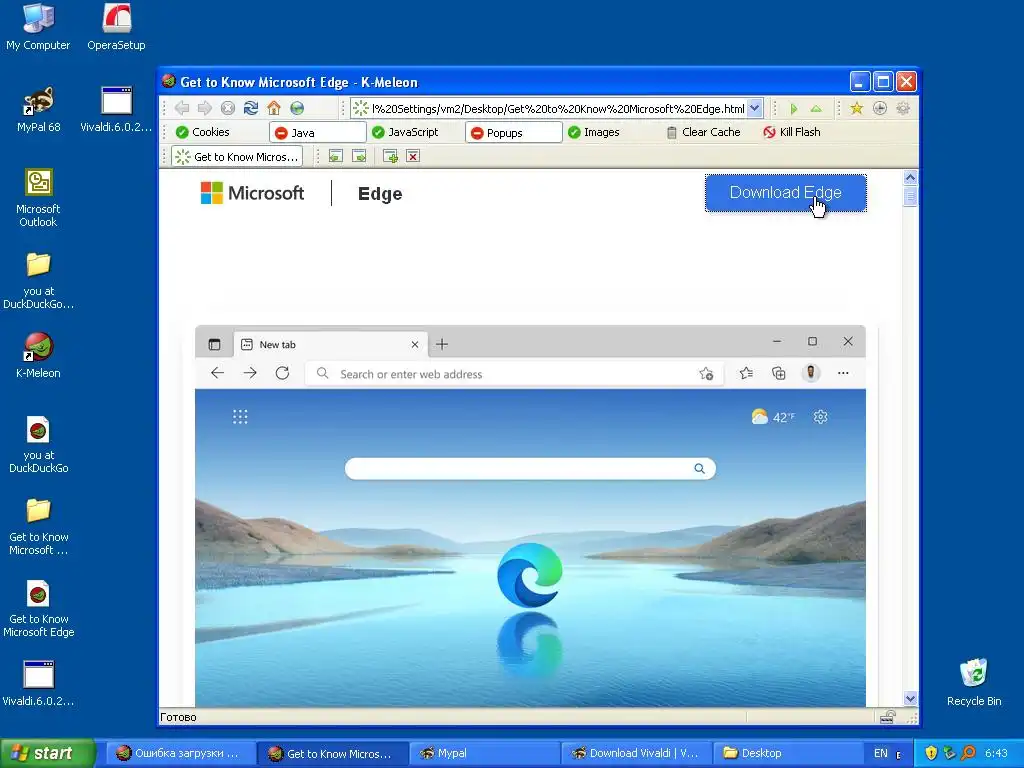Switch to Download Vivaldi taskbar window

(636, 753)
